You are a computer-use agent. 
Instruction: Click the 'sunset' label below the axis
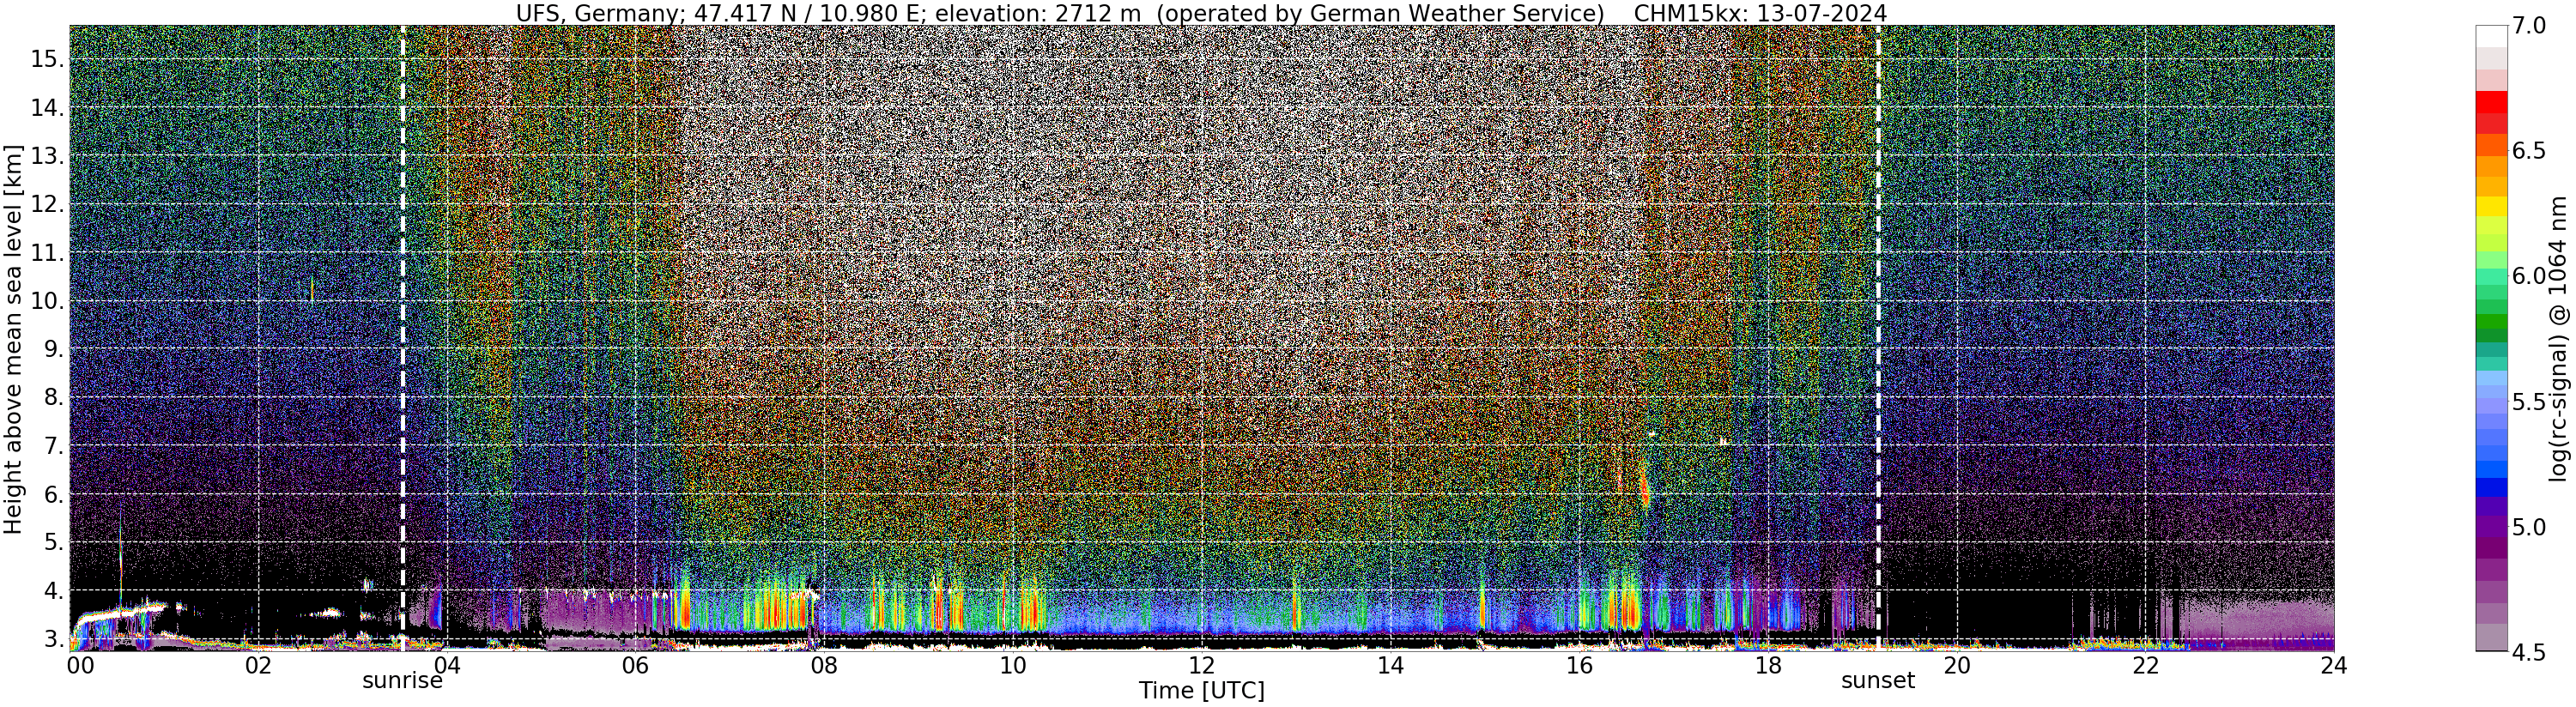coord(1878,681)
